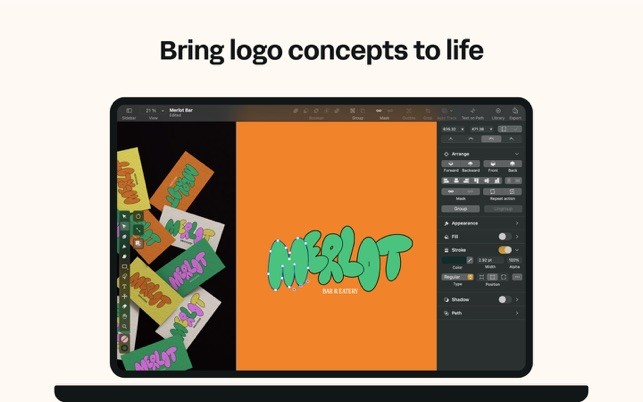Collapse the Arrange section chevron
The height and width of the screenshot is (402, 643).
[x=517, y=154]
